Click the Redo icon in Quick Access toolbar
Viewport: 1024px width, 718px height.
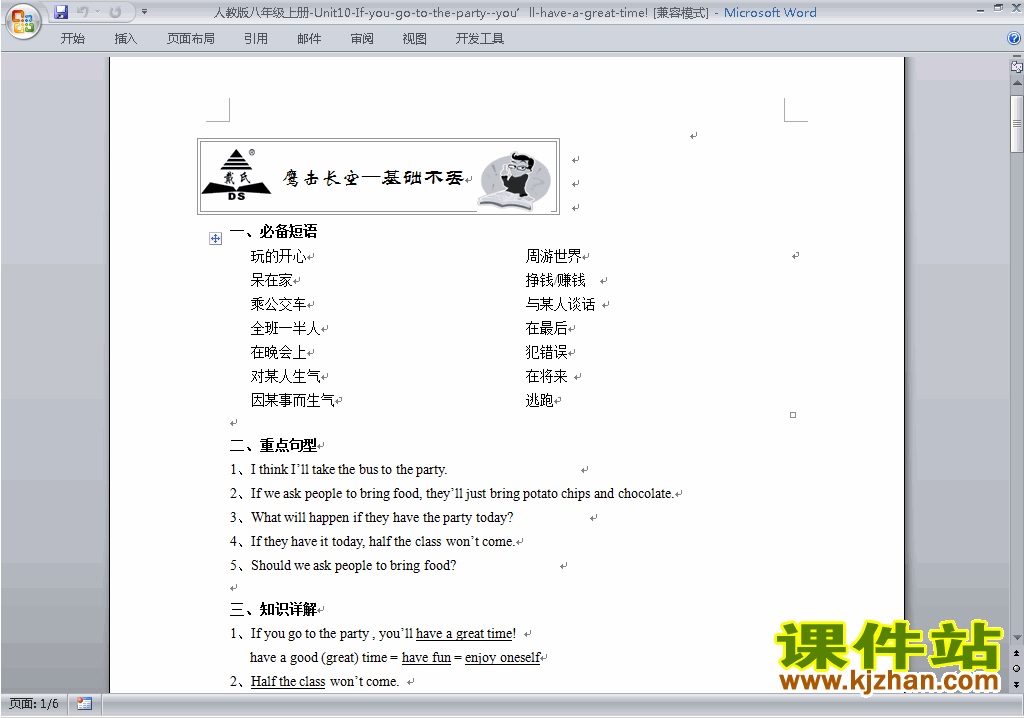(x=115, y=12)
